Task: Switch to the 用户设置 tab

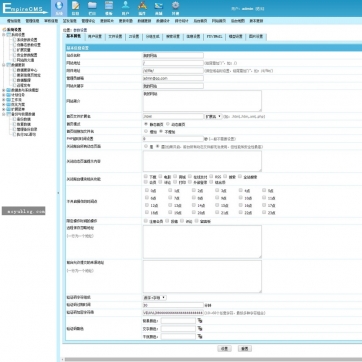Action: [94, 37]
